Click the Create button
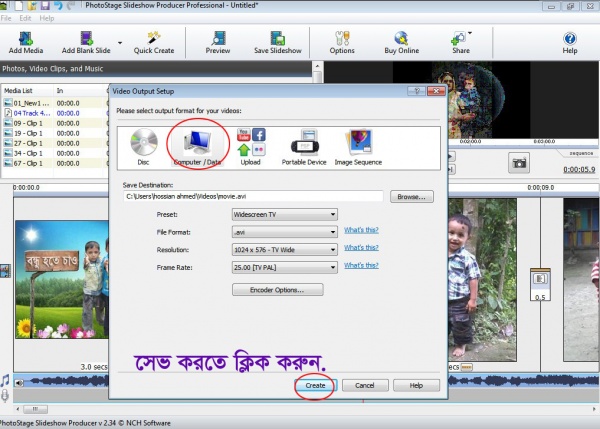The height and width of the screenshot is (429, 600). 315,385
